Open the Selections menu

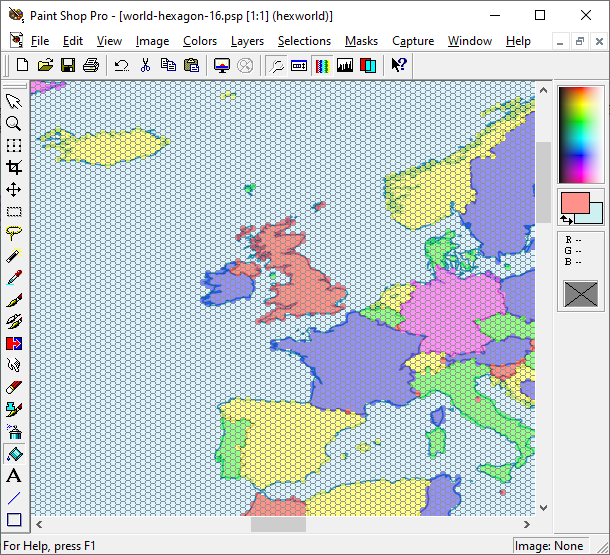(x=304, y=41)
